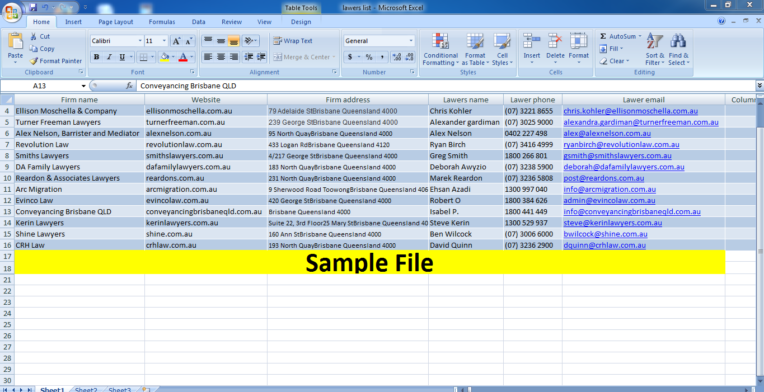Click the Find & Select binoculars icon
Image resolution: width=764 pixels, height=392 pixels.
678,42
